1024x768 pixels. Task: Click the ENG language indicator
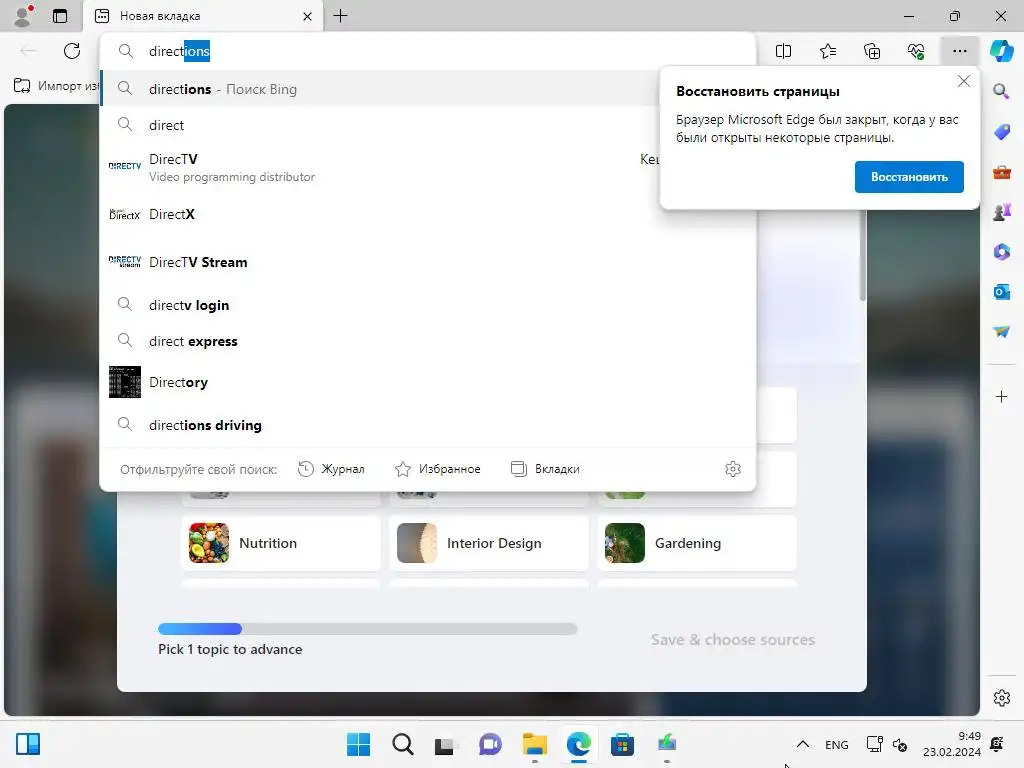(837, 744)
